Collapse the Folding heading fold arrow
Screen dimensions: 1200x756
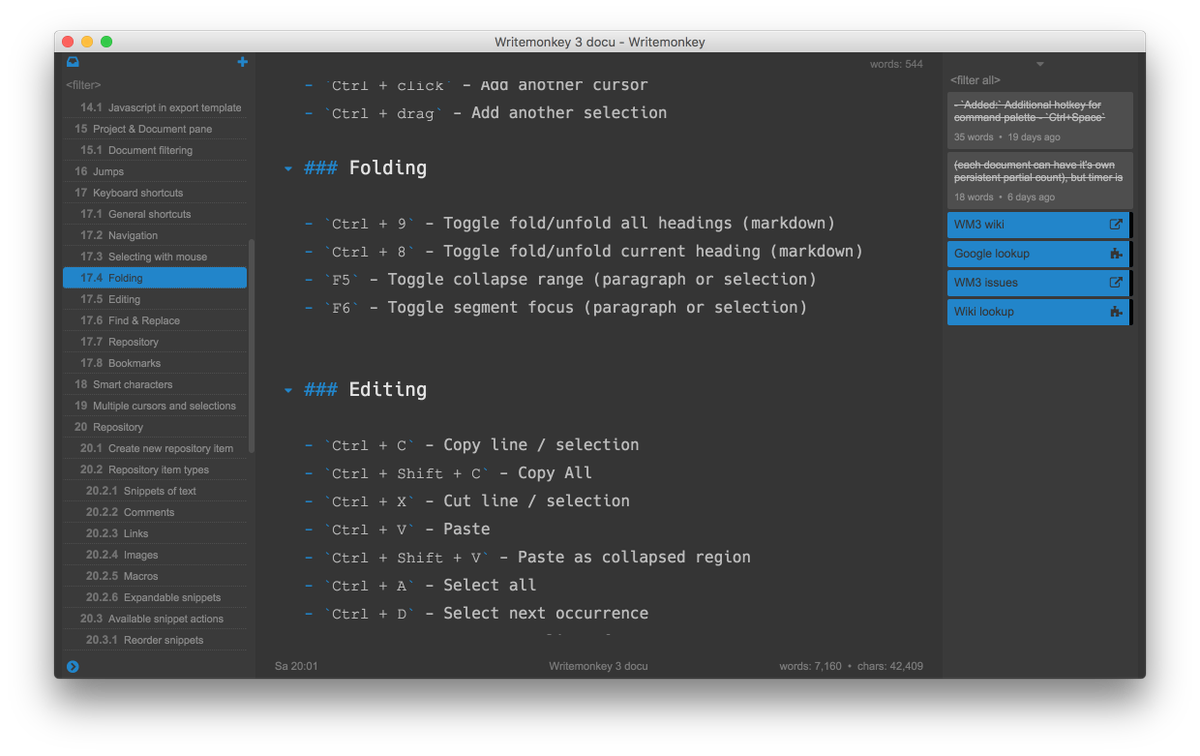click(x=288, y=169)
